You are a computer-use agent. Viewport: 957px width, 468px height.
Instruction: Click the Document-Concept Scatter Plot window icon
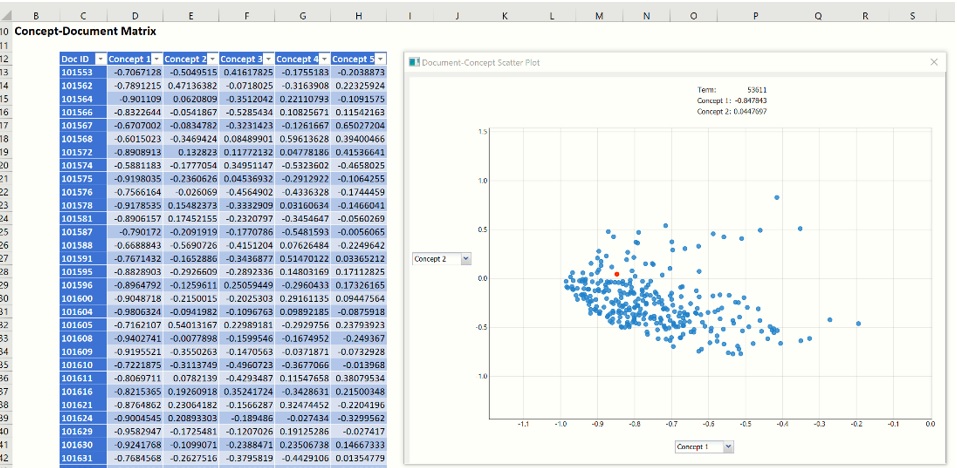click(414, 62)
